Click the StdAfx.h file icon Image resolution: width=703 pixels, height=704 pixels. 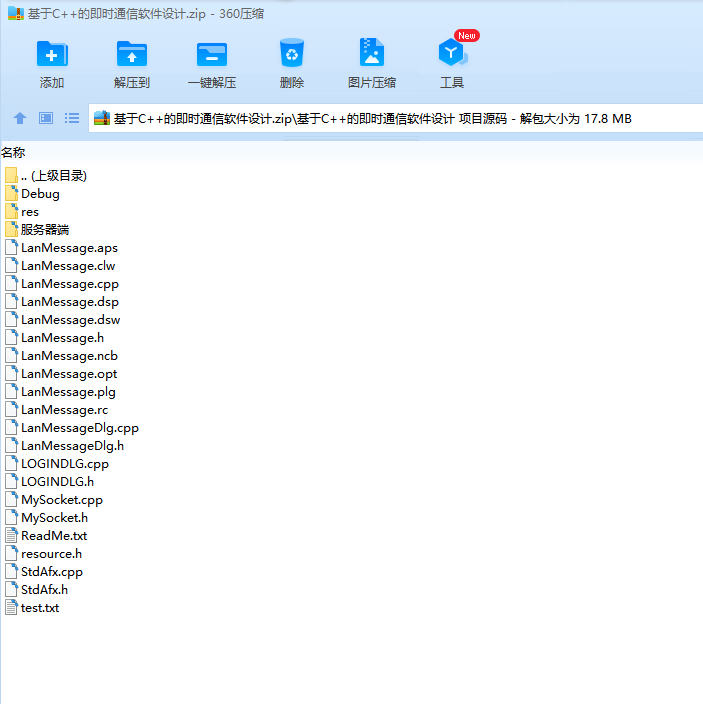pyautogui.click(x=12, y=590)
